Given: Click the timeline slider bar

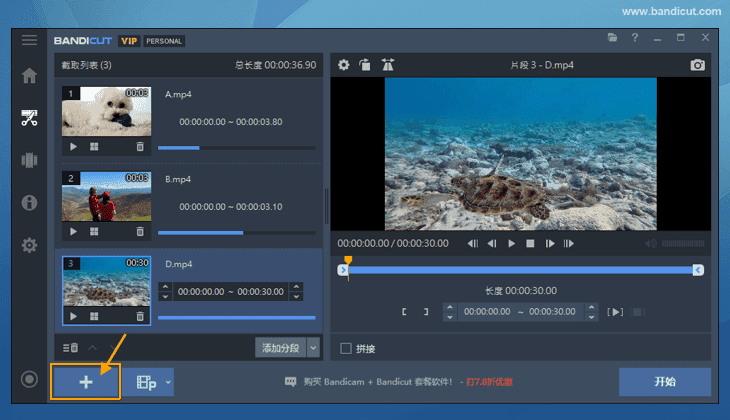Looking at the screenshot, I should (x=520, y=270).
